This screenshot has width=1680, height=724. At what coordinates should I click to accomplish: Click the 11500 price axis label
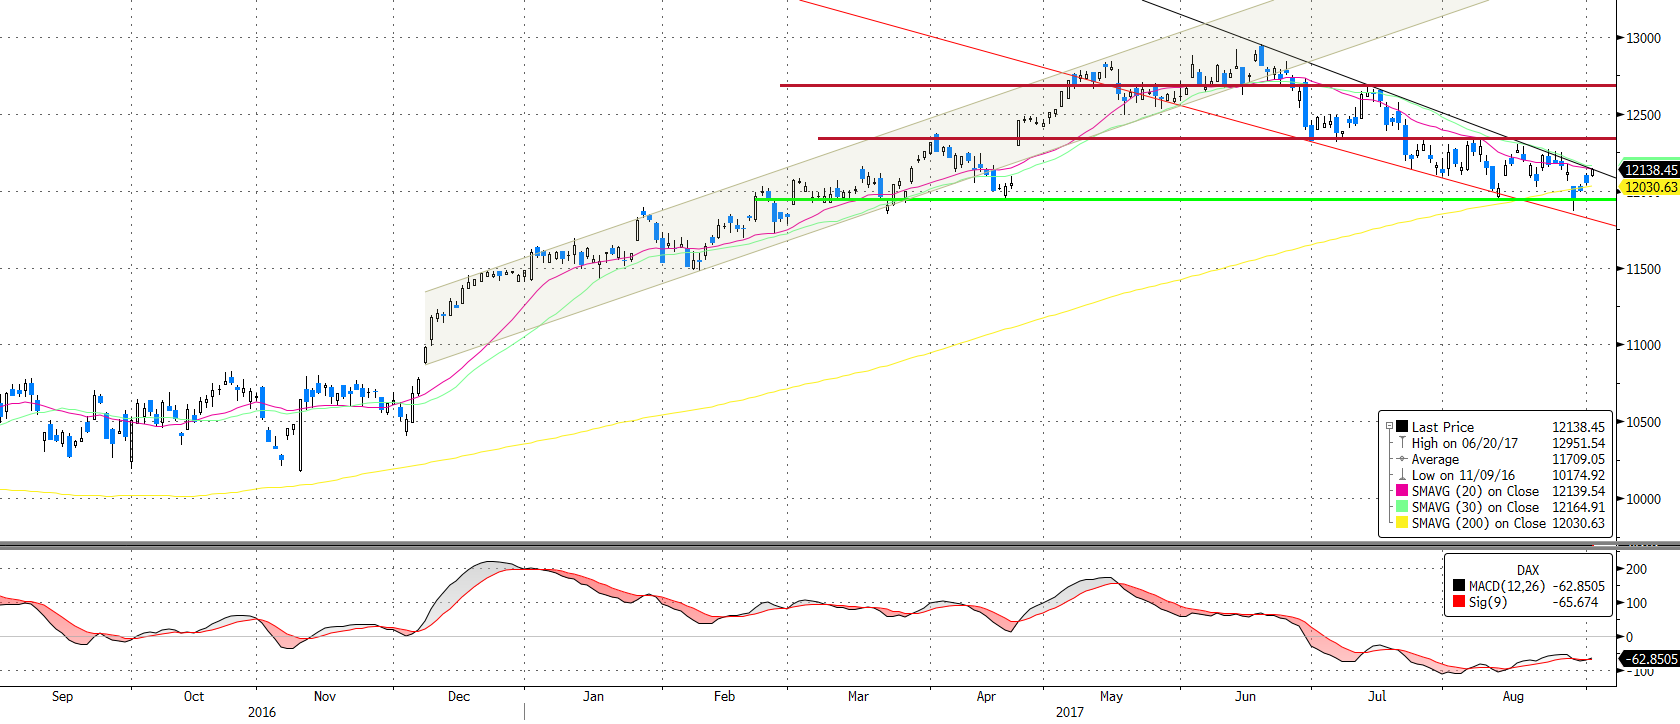[1643, 269]
